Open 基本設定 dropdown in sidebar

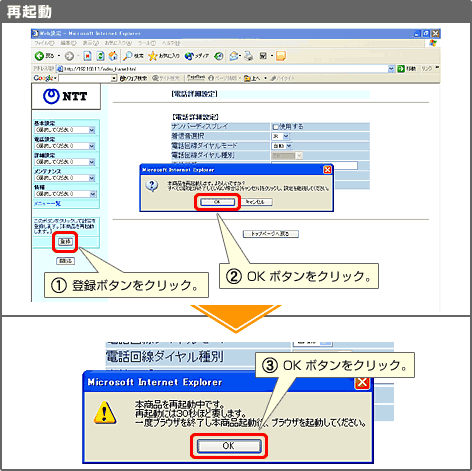click(65, 130)
